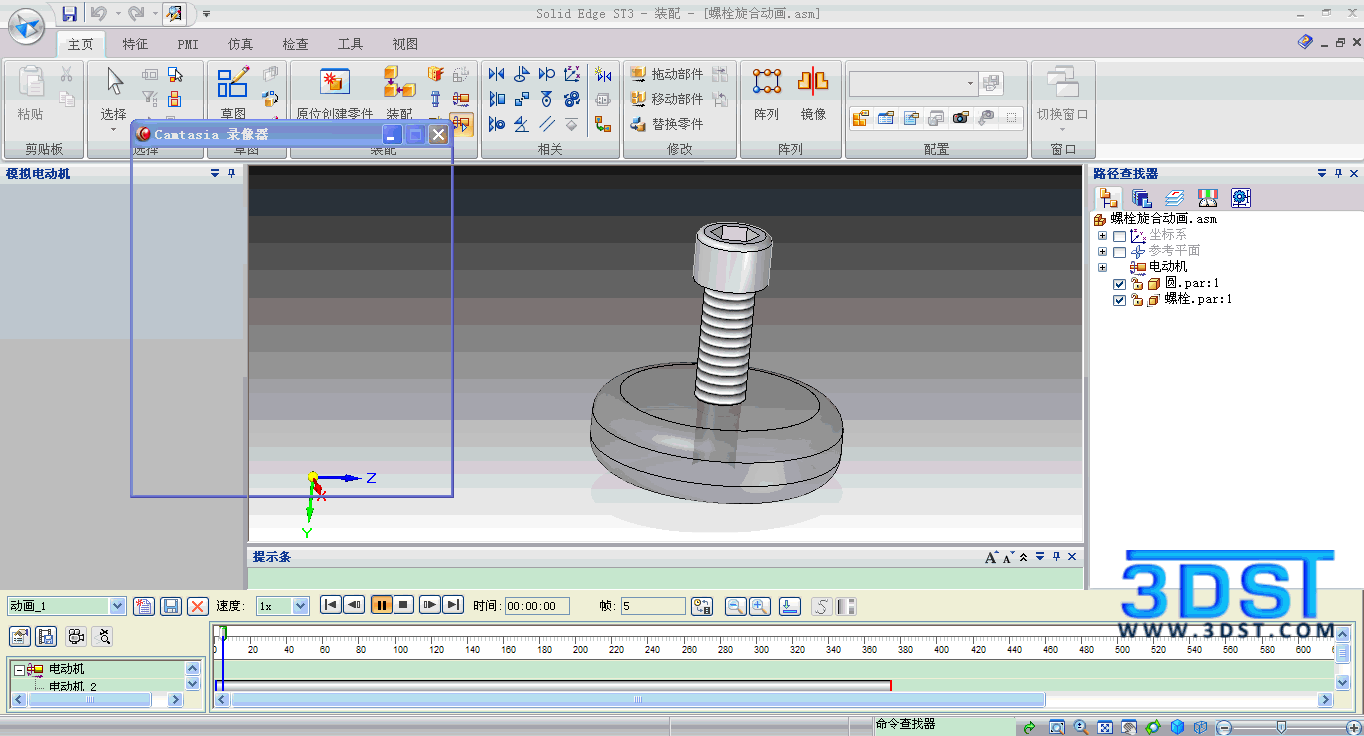Open the layers tab in 路径查找器
1364x736 pixels.
click(x=1174, y=198)
